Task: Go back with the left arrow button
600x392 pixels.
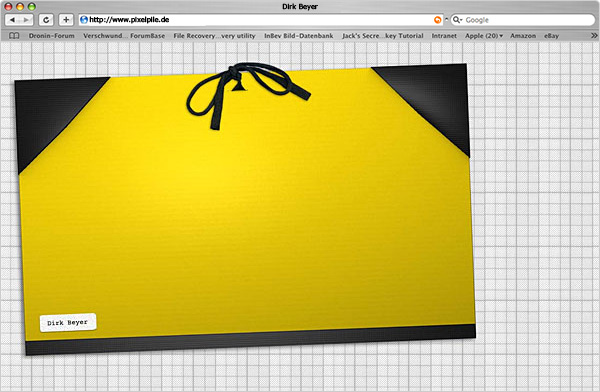Action: pyautogui.click(x=12, y=20)
